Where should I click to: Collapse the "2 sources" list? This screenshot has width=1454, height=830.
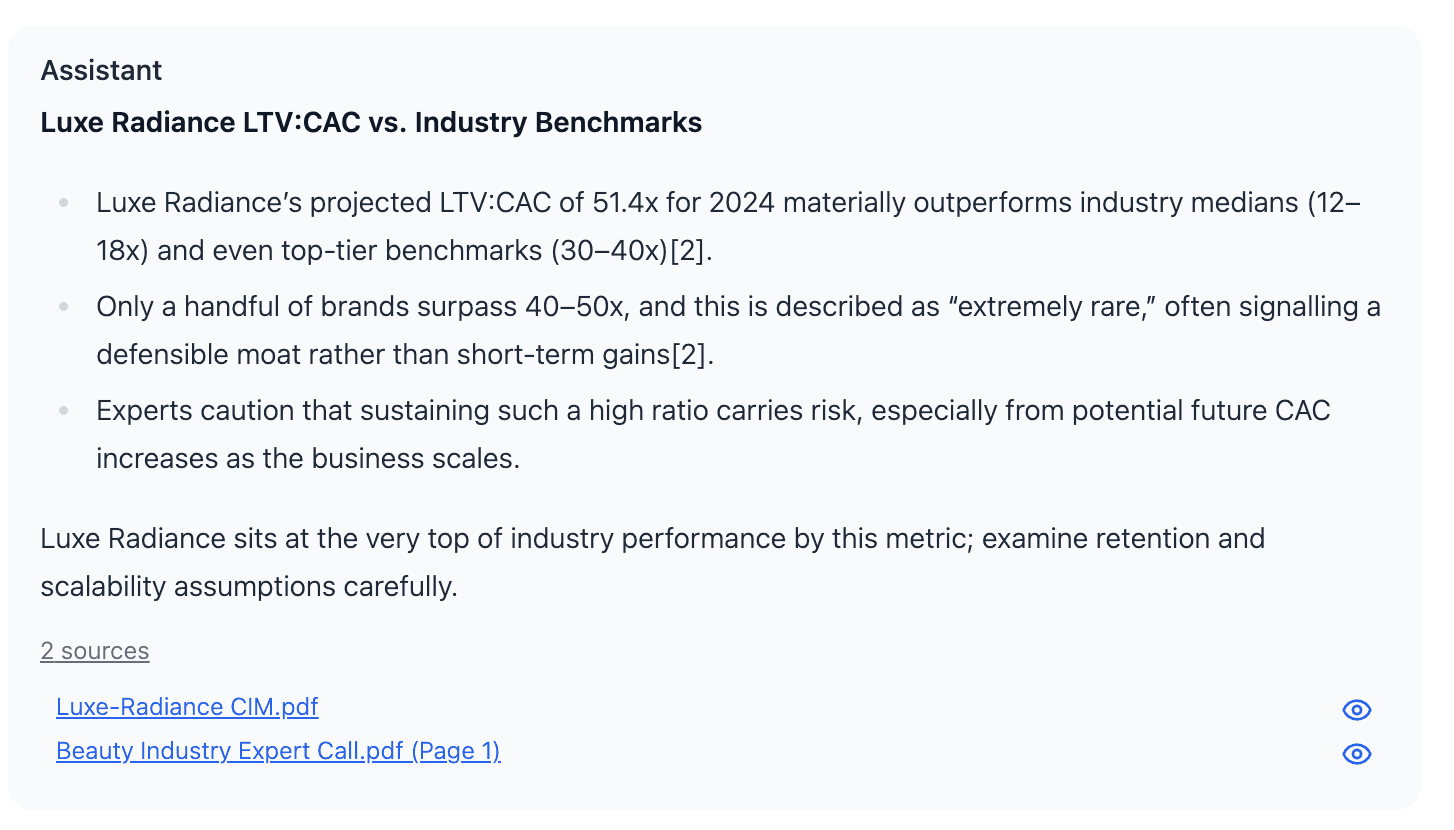point(95,651)
